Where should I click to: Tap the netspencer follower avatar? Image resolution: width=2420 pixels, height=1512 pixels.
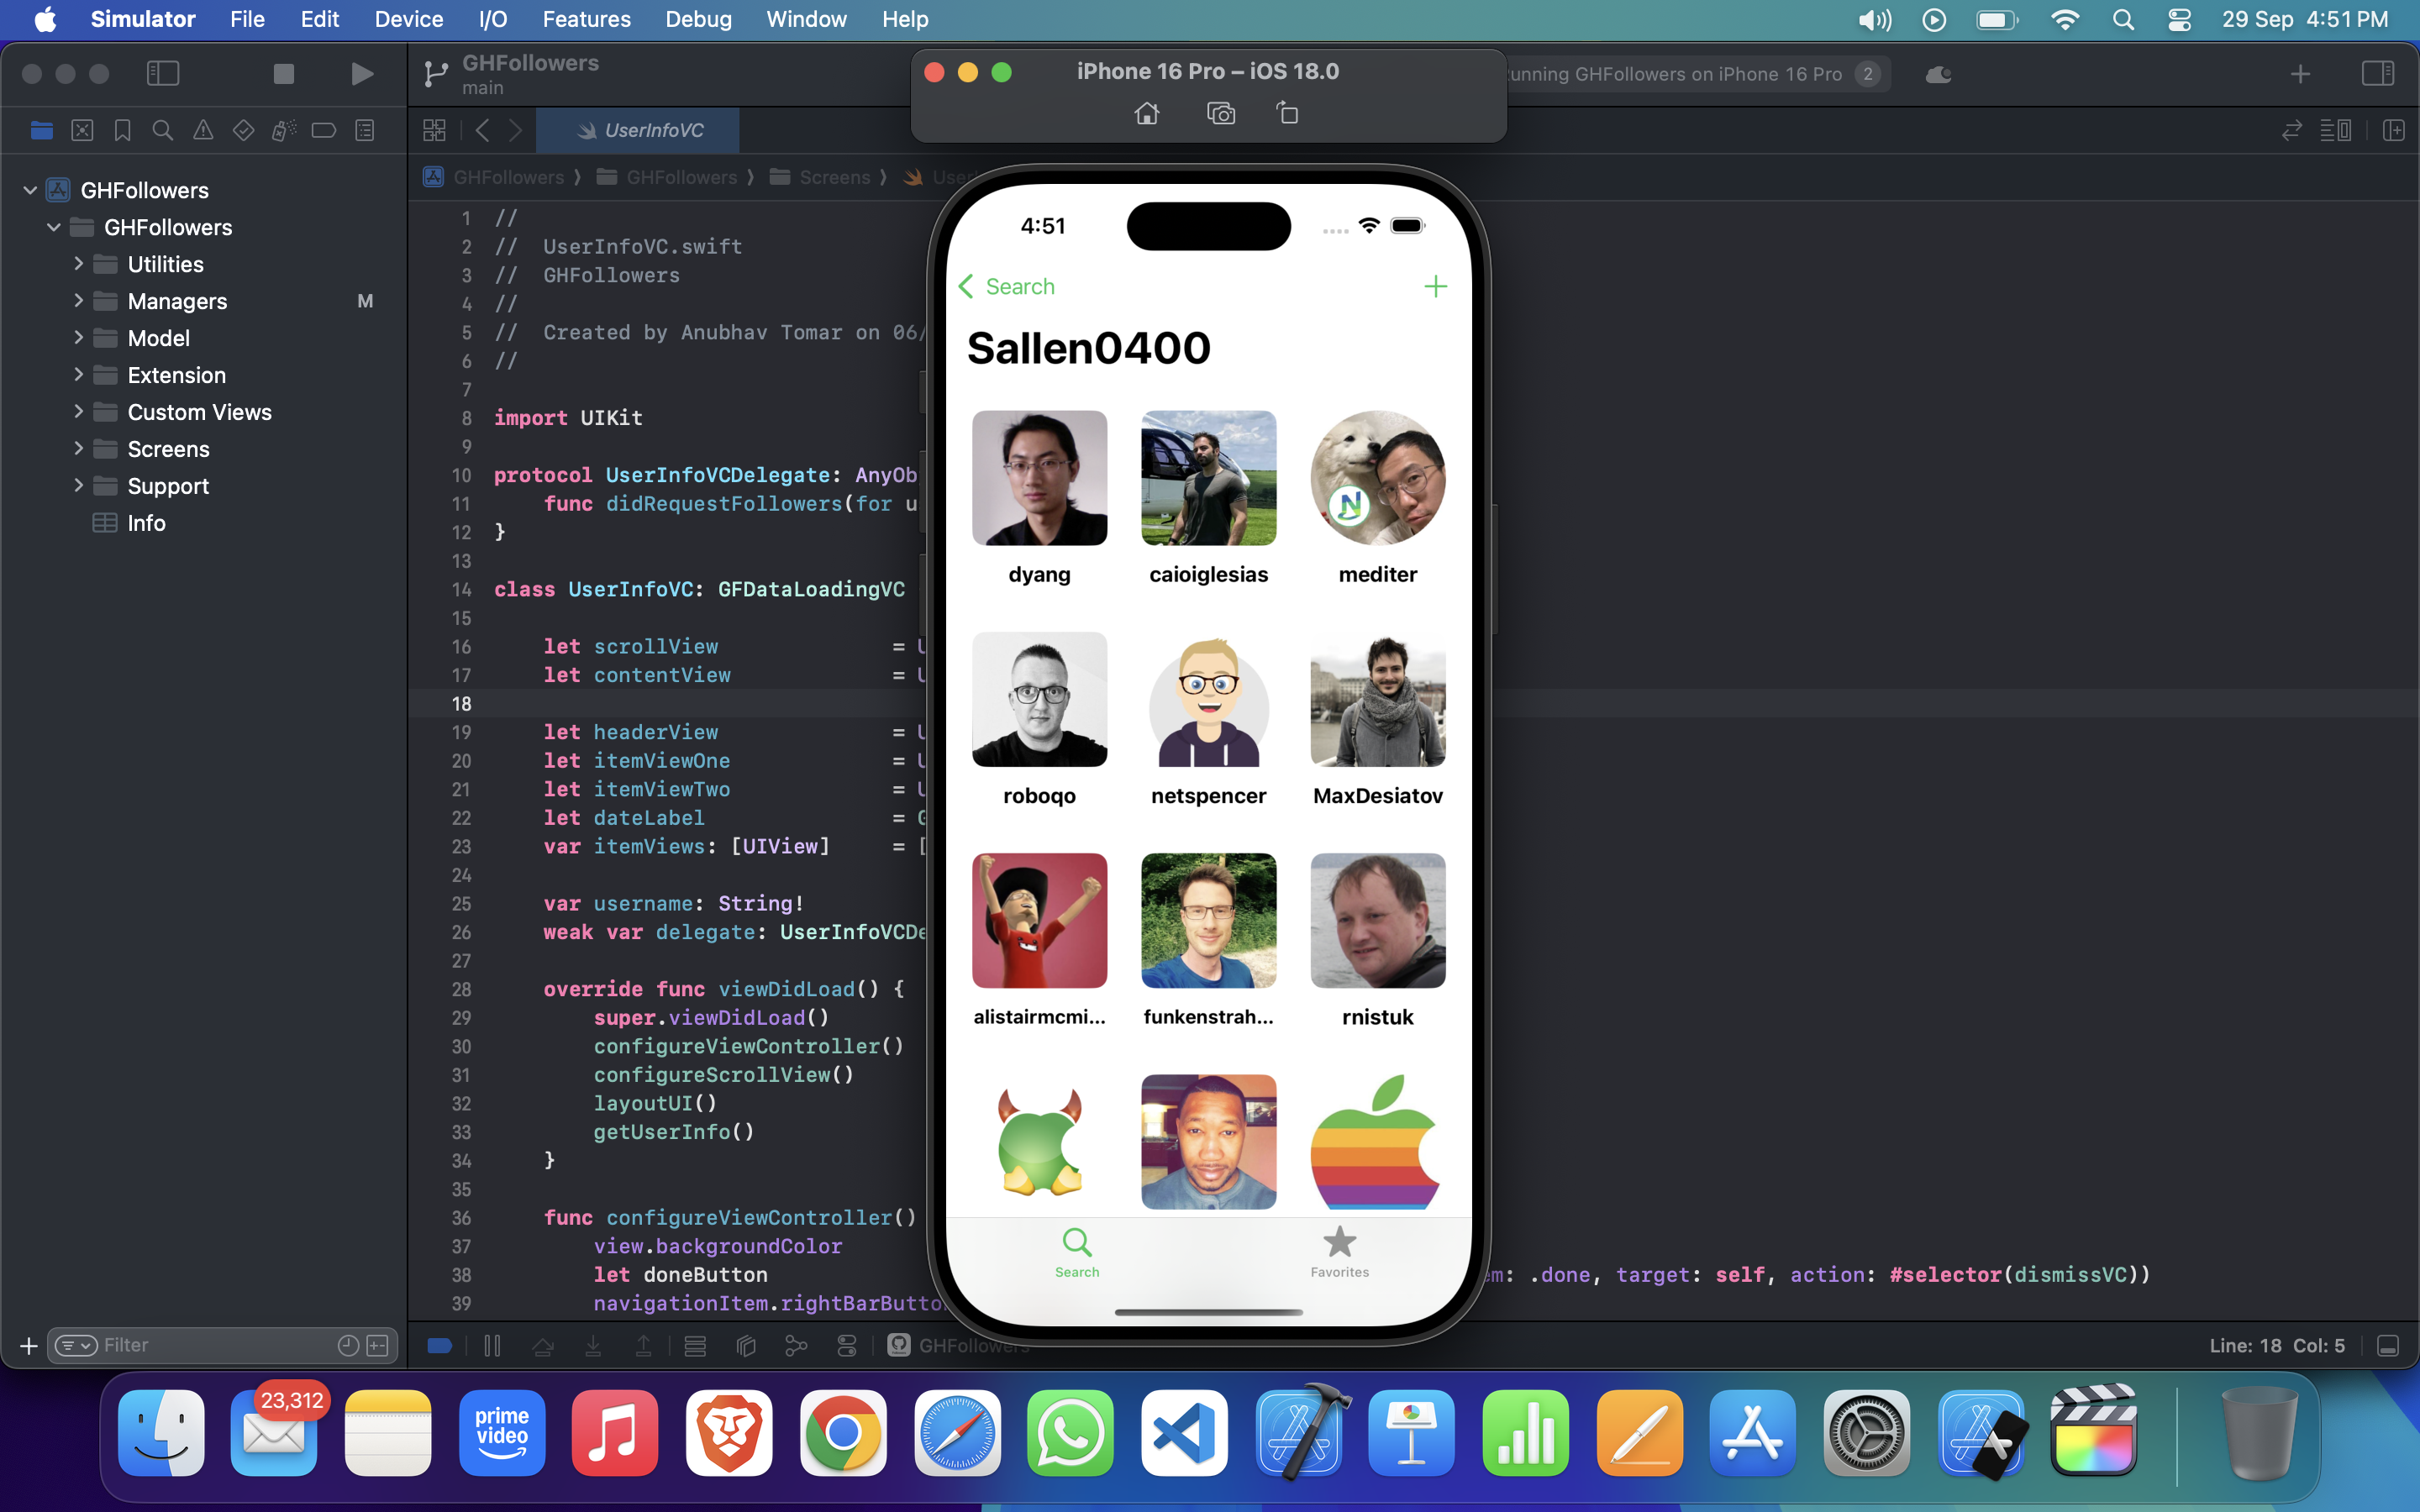[1208, 700]
